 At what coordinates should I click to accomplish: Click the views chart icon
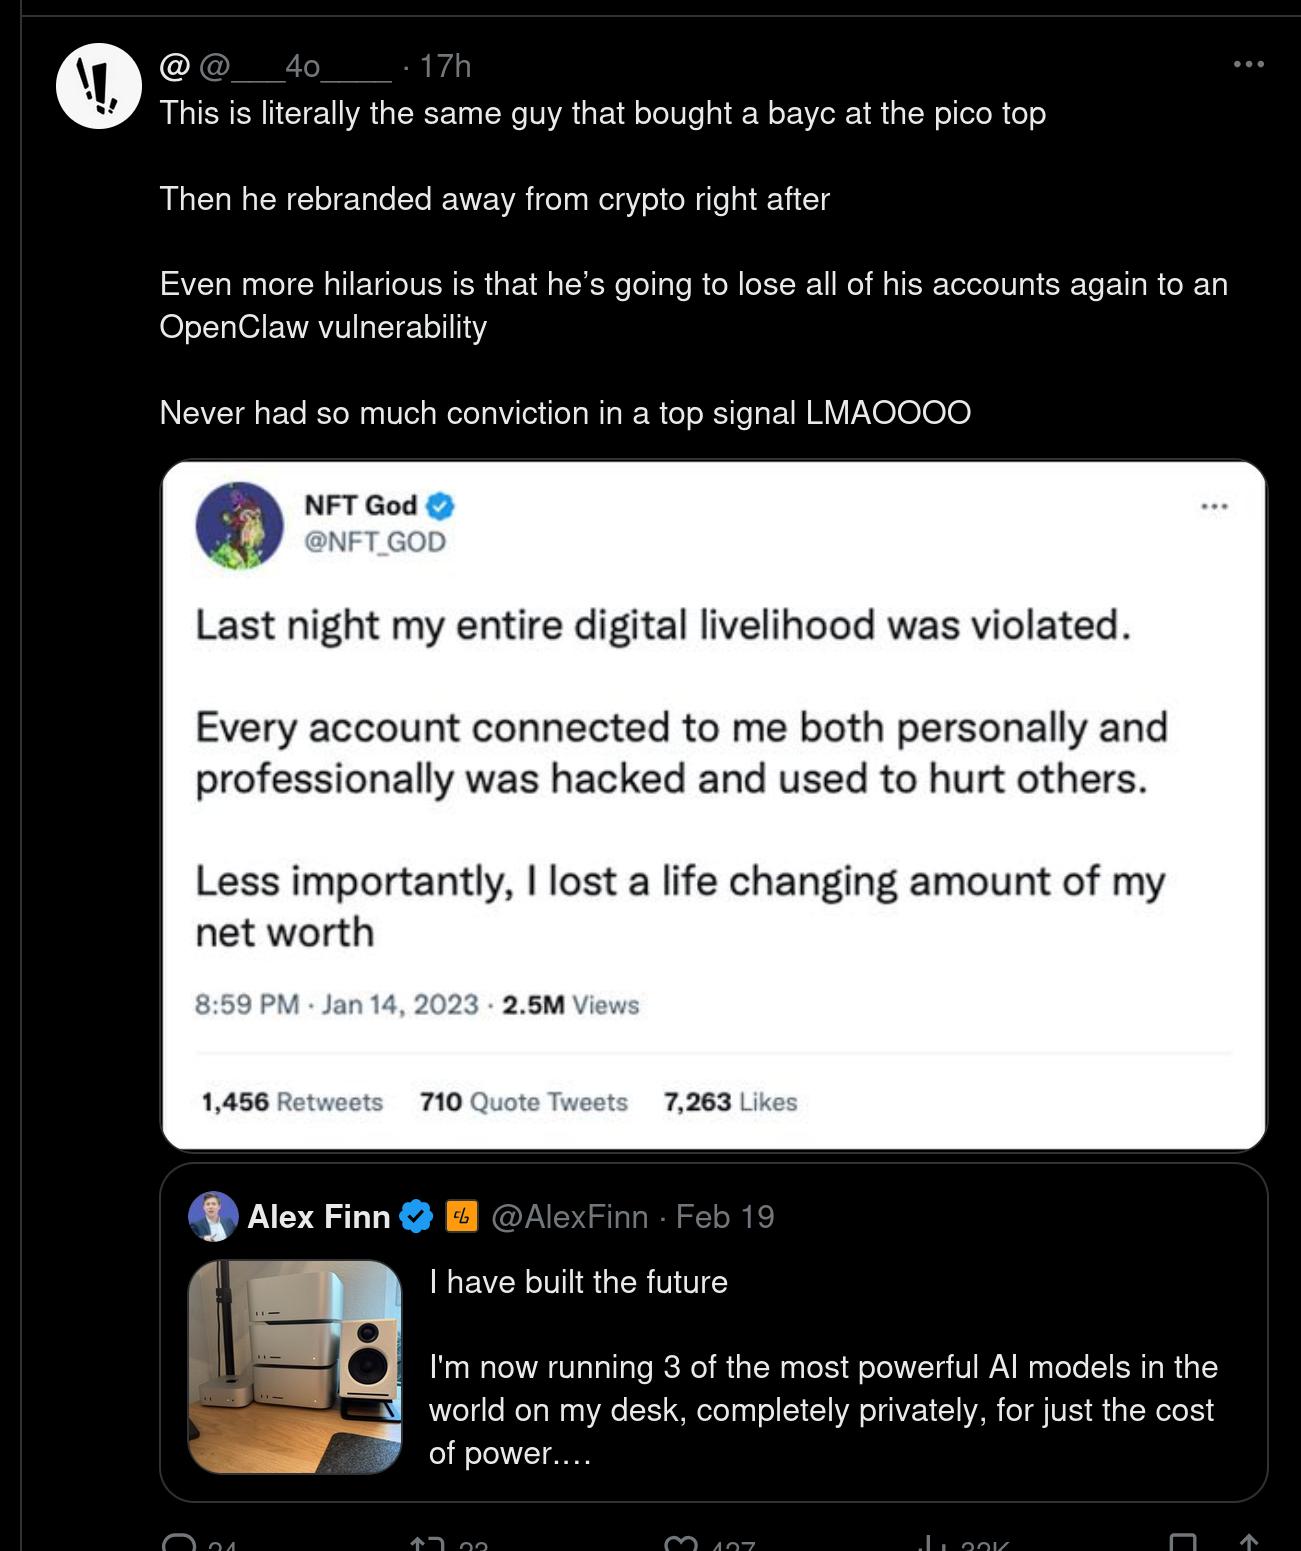point(930,1544)
